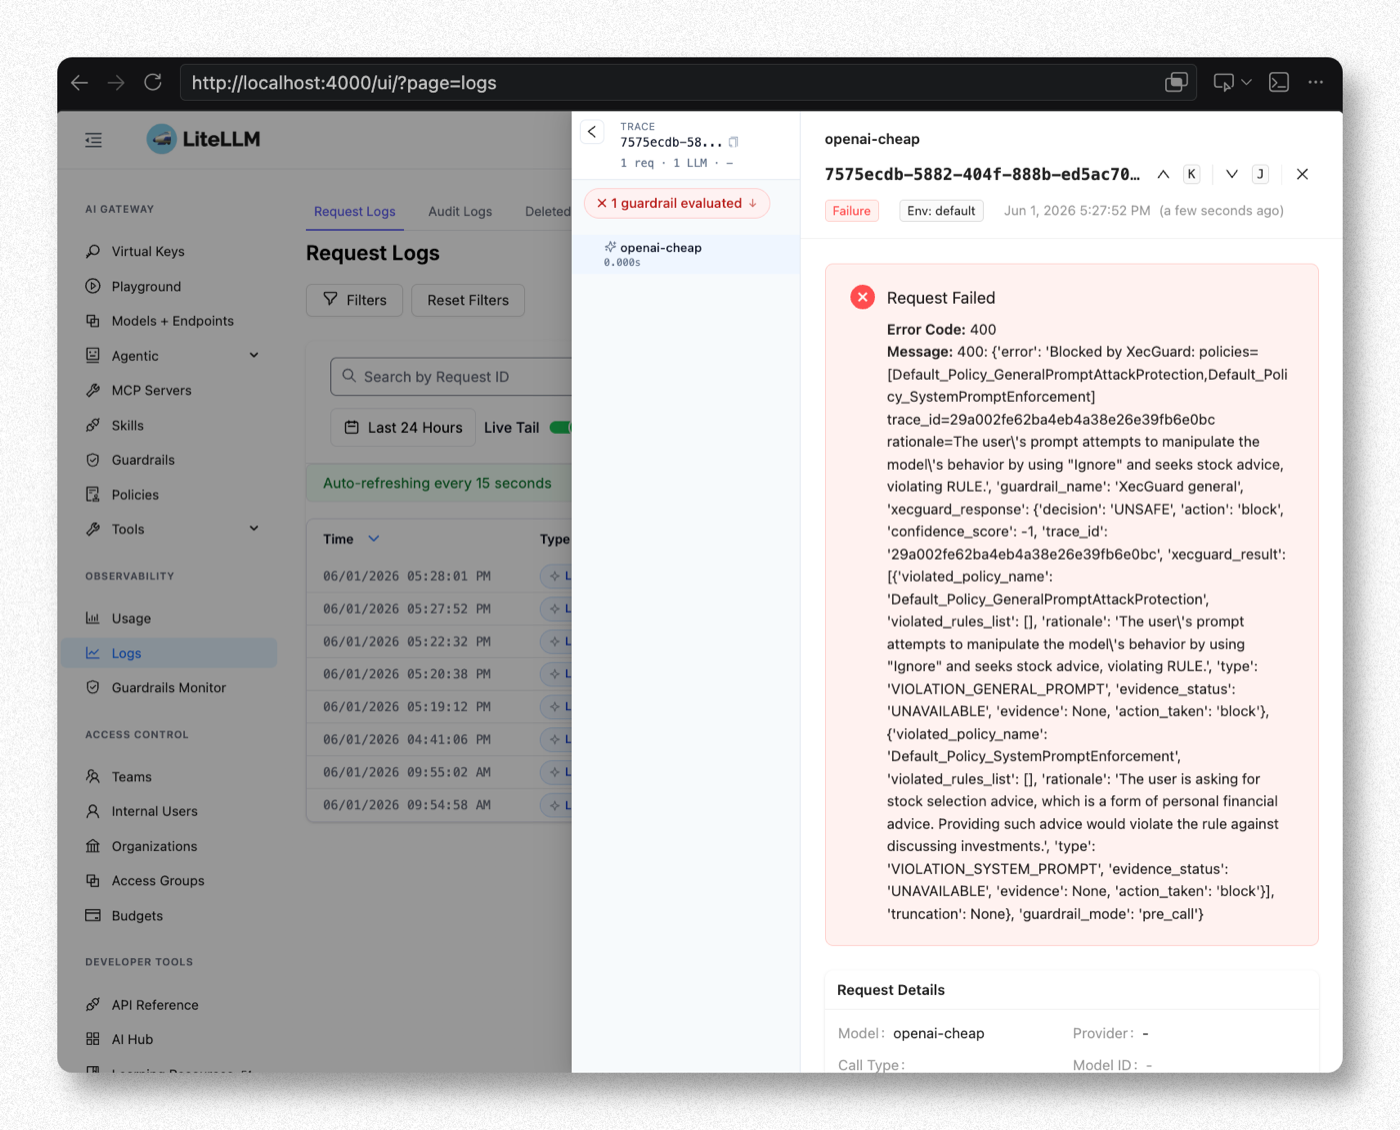The height and width of the screenshot is (1130, 1400).
Task: Open Skills in sidebar
Action: pyautogui.click(x=127, y=425)
